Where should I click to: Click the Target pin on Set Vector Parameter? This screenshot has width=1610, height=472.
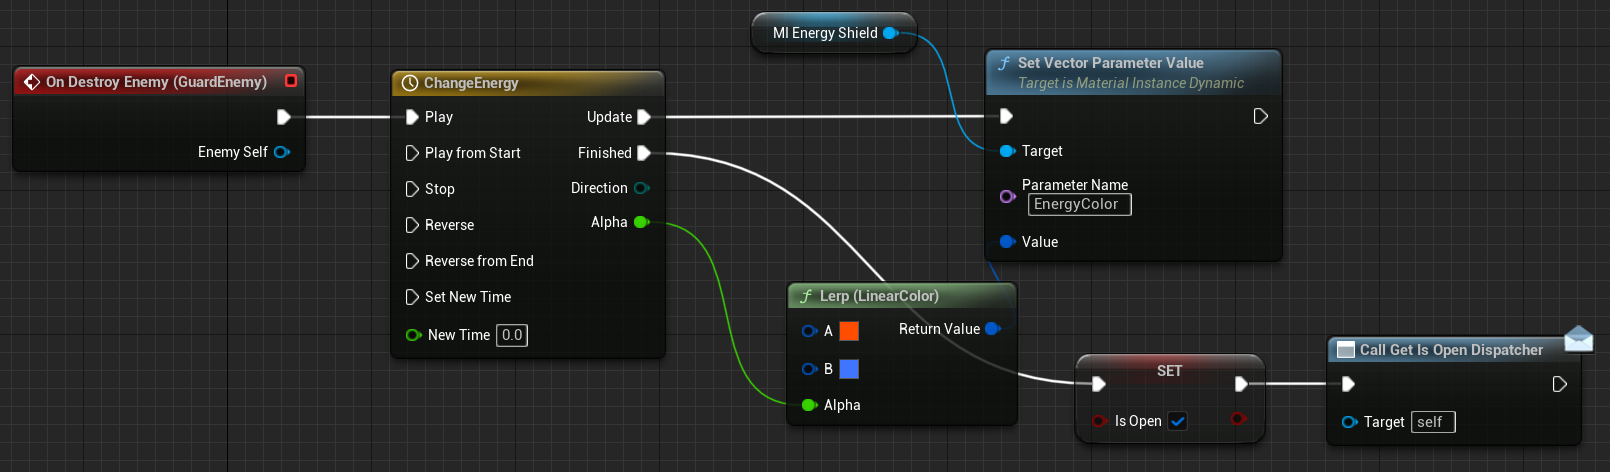point(1007,151)
